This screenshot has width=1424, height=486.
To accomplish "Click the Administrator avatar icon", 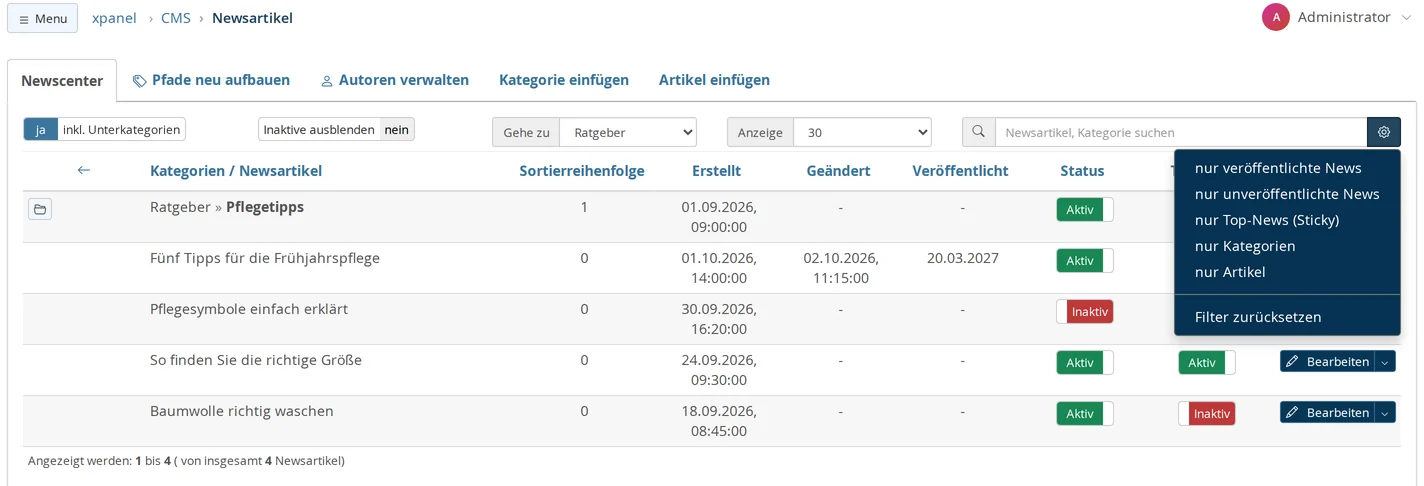I will point(1275,17).
